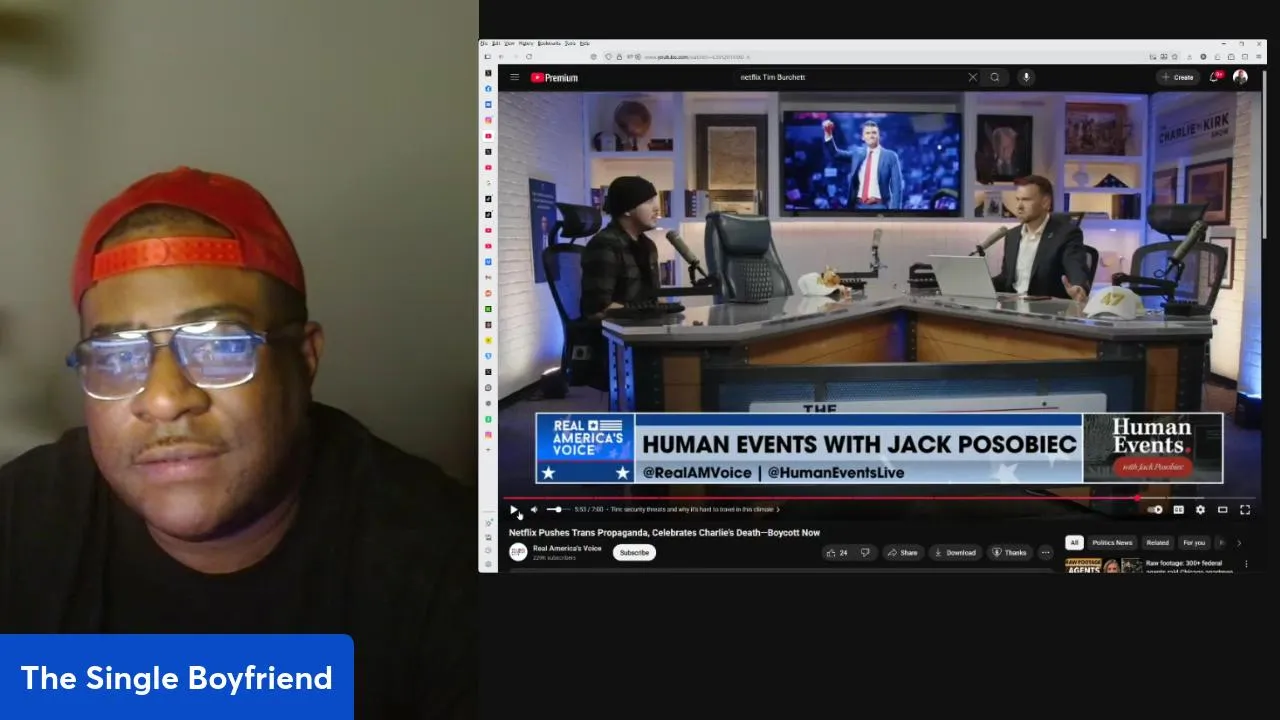Go to YouTube Premium home logo
This screenshot has height=720, width=1280.
(x=554, y=77)
